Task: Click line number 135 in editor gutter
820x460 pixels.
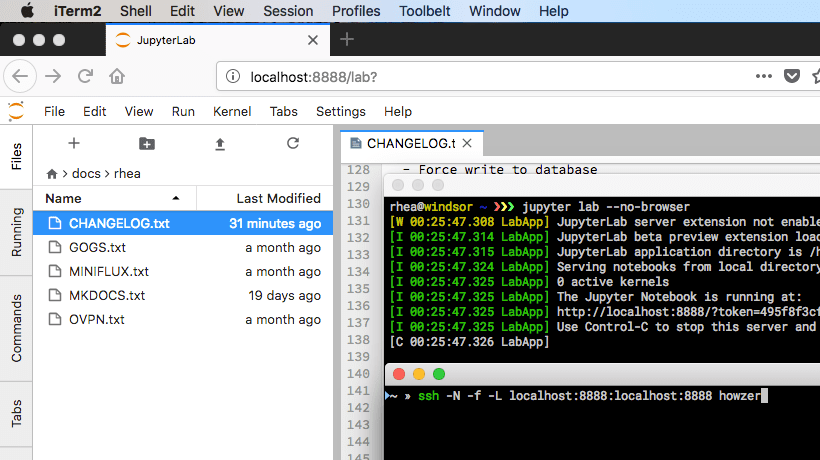Action: pyautogui.click(x=358, y=289)
